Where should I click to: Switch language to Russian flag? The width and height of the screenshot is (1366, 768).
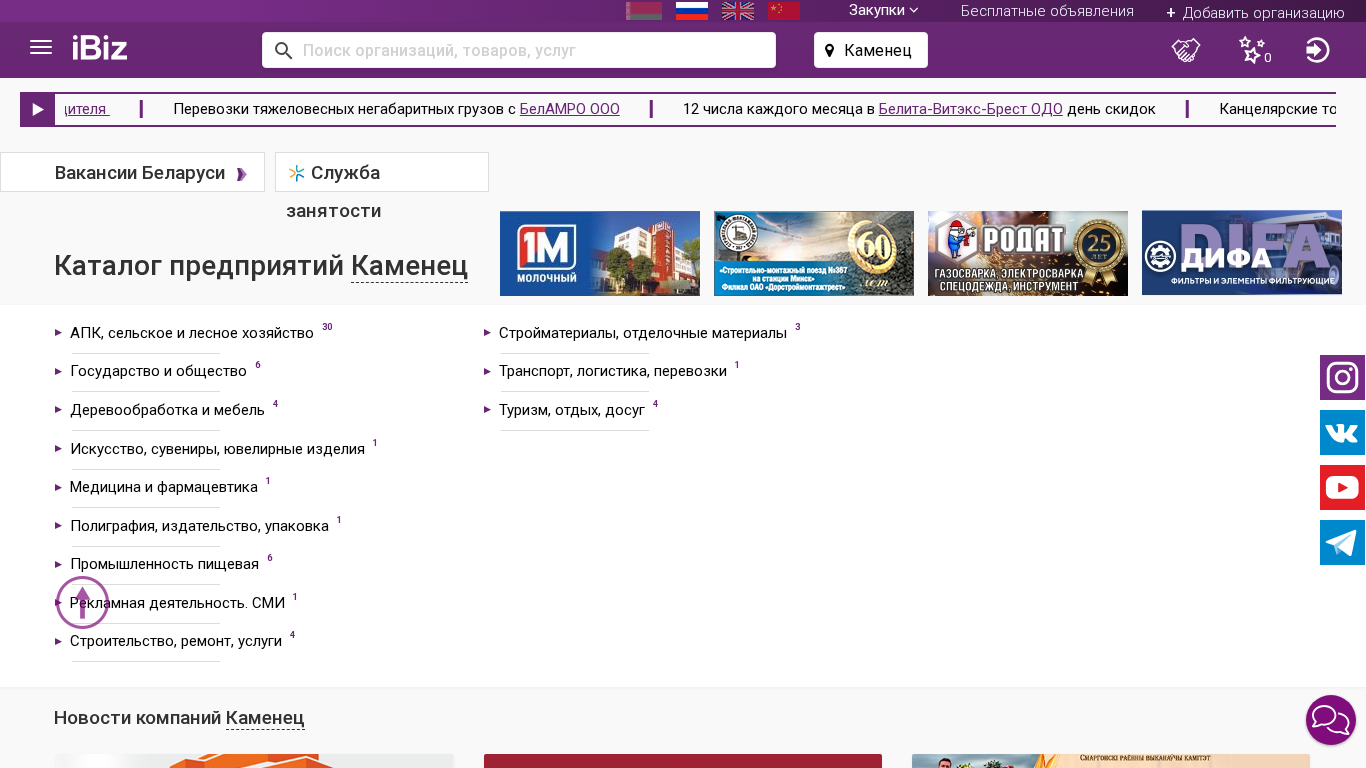(x=692, y=11)
